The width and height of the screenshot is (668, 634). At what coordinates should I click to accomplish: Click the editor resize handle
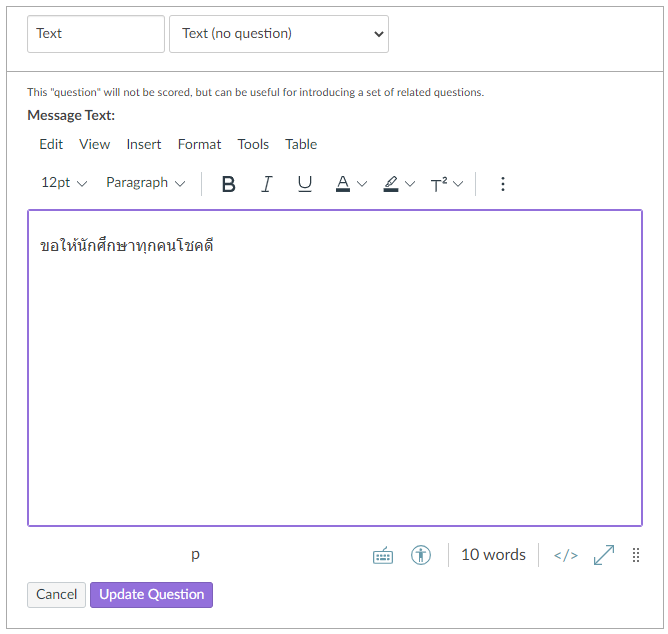click(636, 555)
